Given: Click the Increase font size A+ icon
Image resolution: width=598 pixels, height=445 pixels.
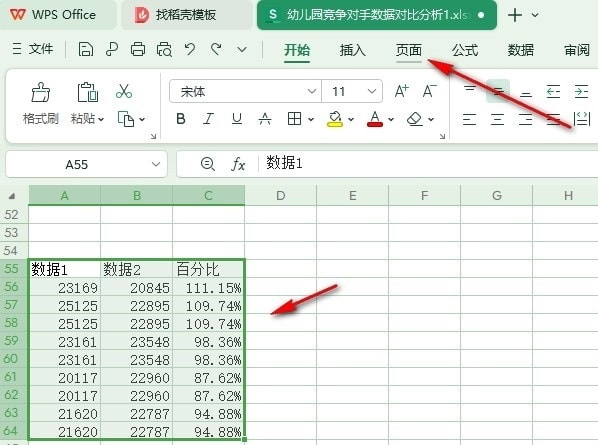Looking at the screenshot, I should 402,92.
